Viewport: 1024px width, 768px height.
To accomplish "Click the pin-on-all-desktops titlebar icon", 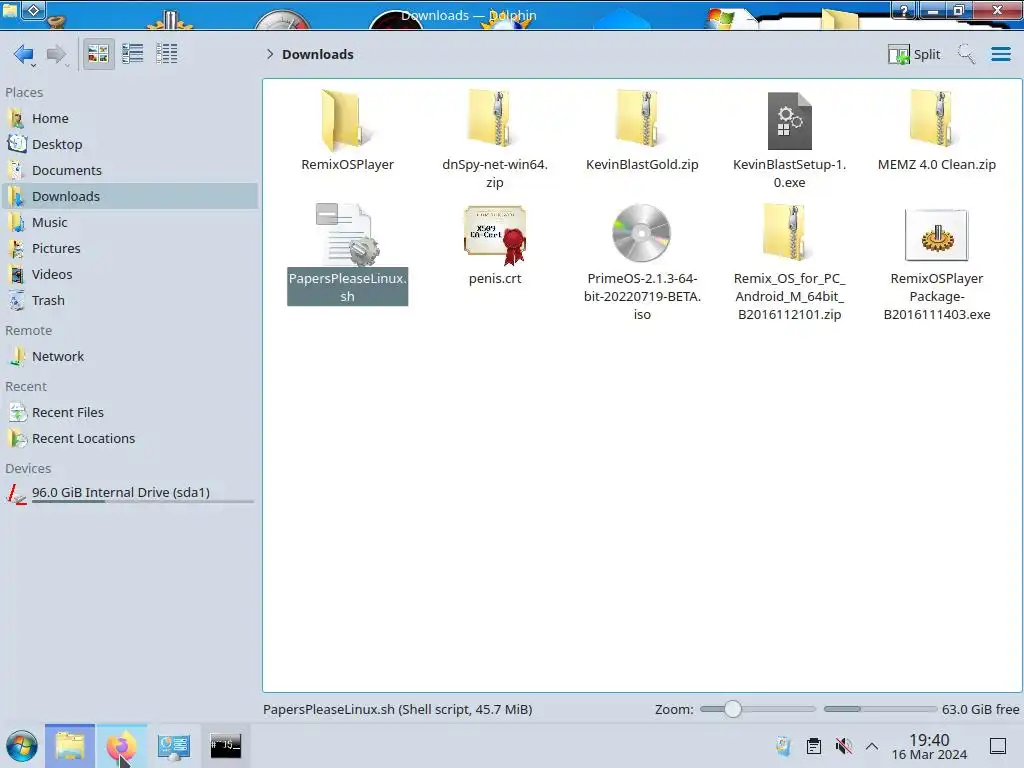I will click(33, 9).
